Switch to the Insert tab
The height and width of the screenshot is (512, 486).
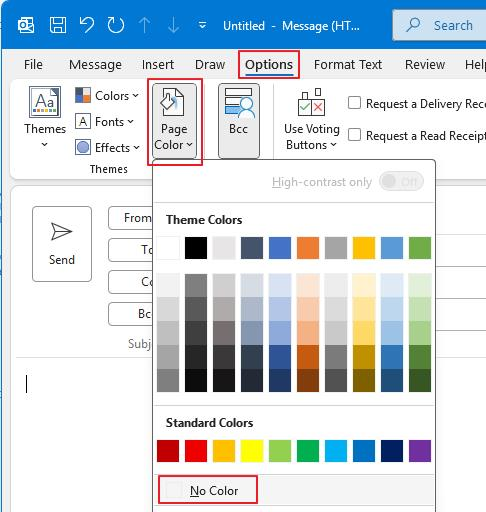point(158,65)
